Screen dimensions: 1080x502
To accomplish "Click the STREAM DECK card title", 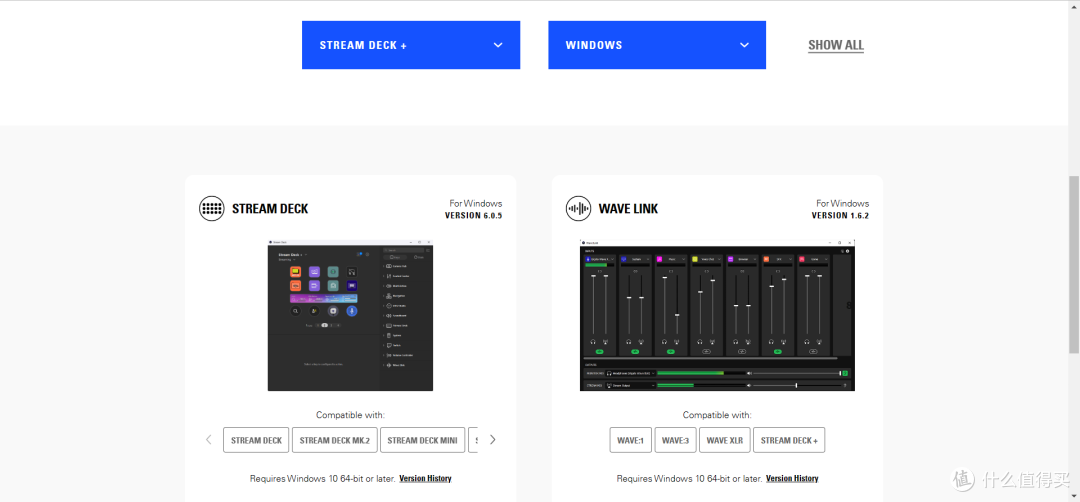I will pos(270,209).
